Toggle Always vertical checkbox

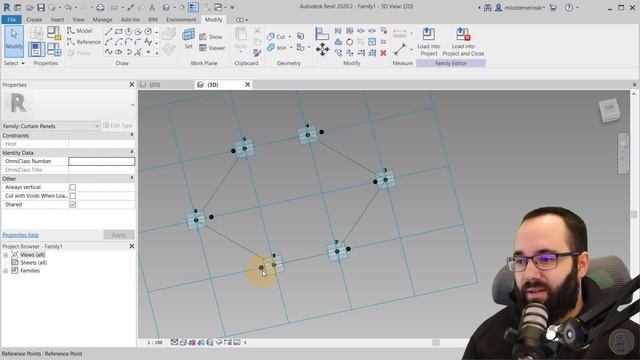pos(73,187)
